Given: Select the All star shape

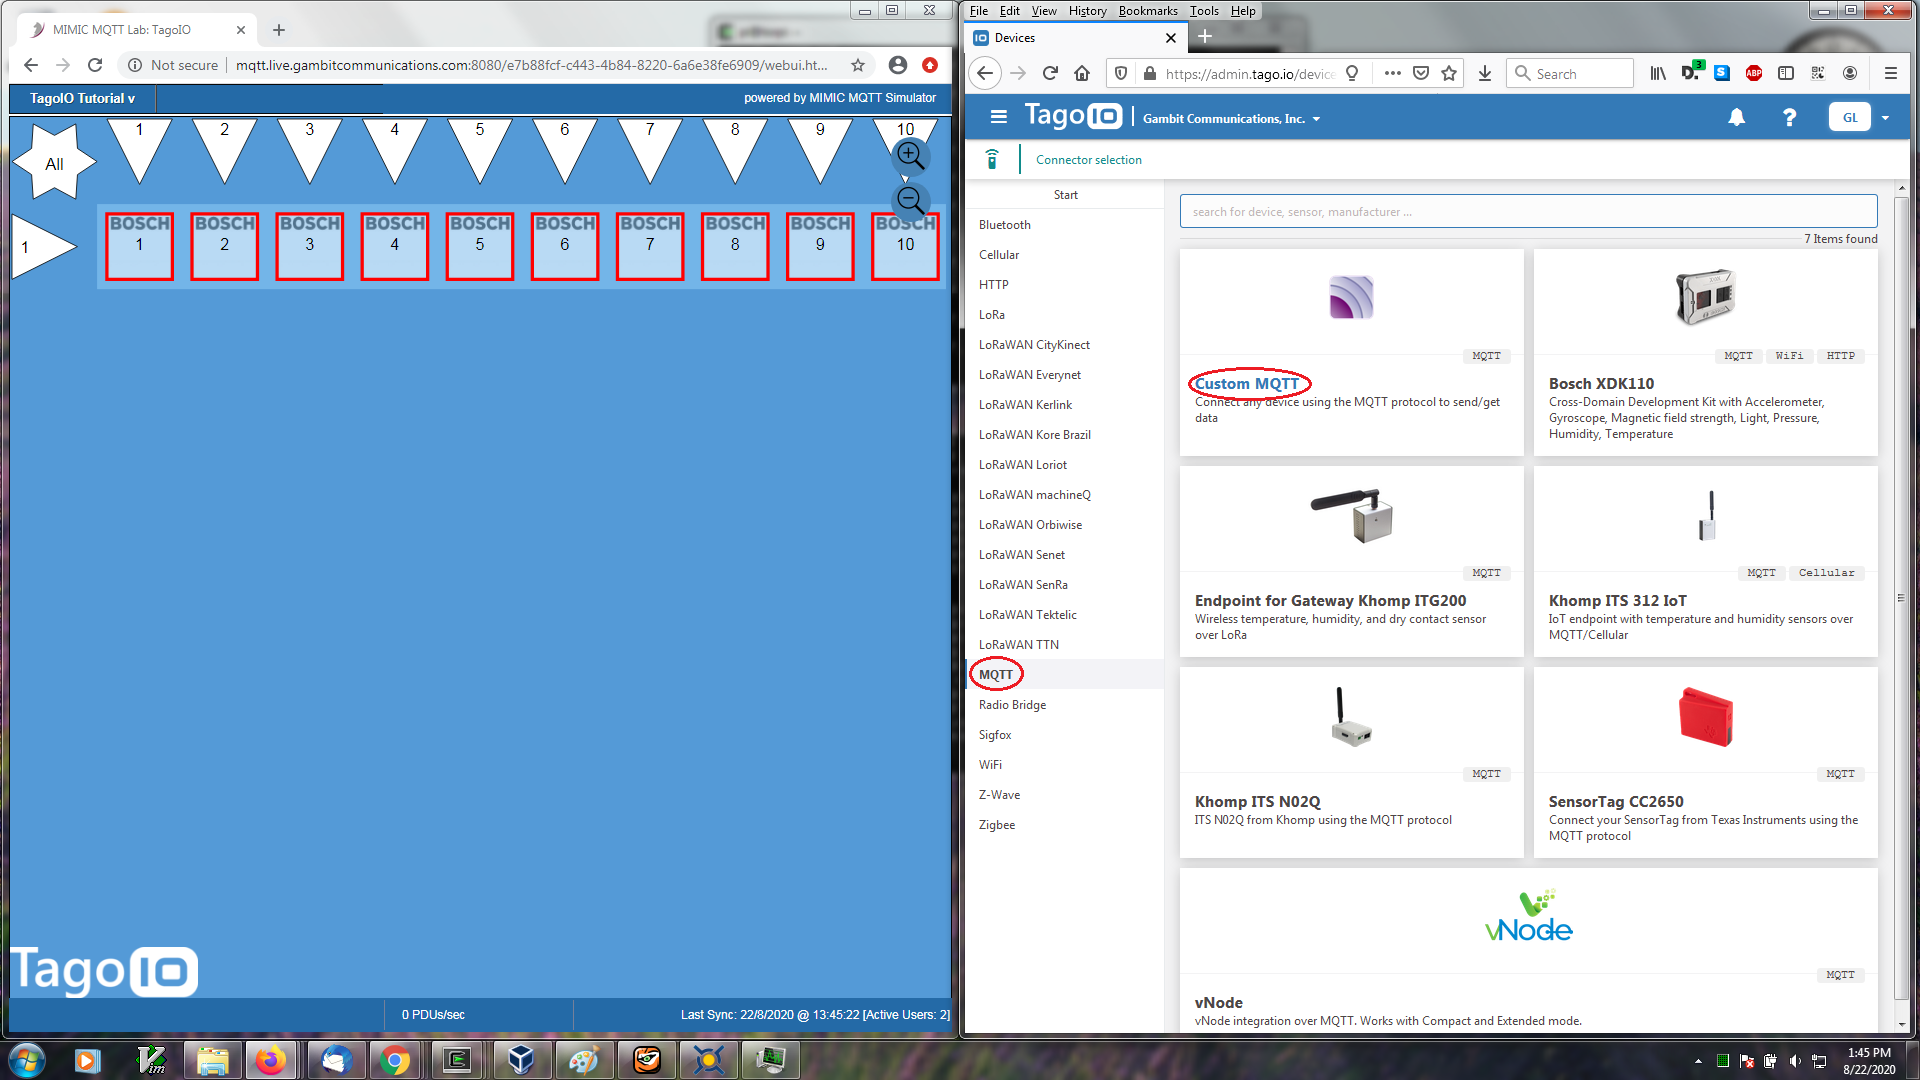Looking at the screenshot, I should 54,163.
